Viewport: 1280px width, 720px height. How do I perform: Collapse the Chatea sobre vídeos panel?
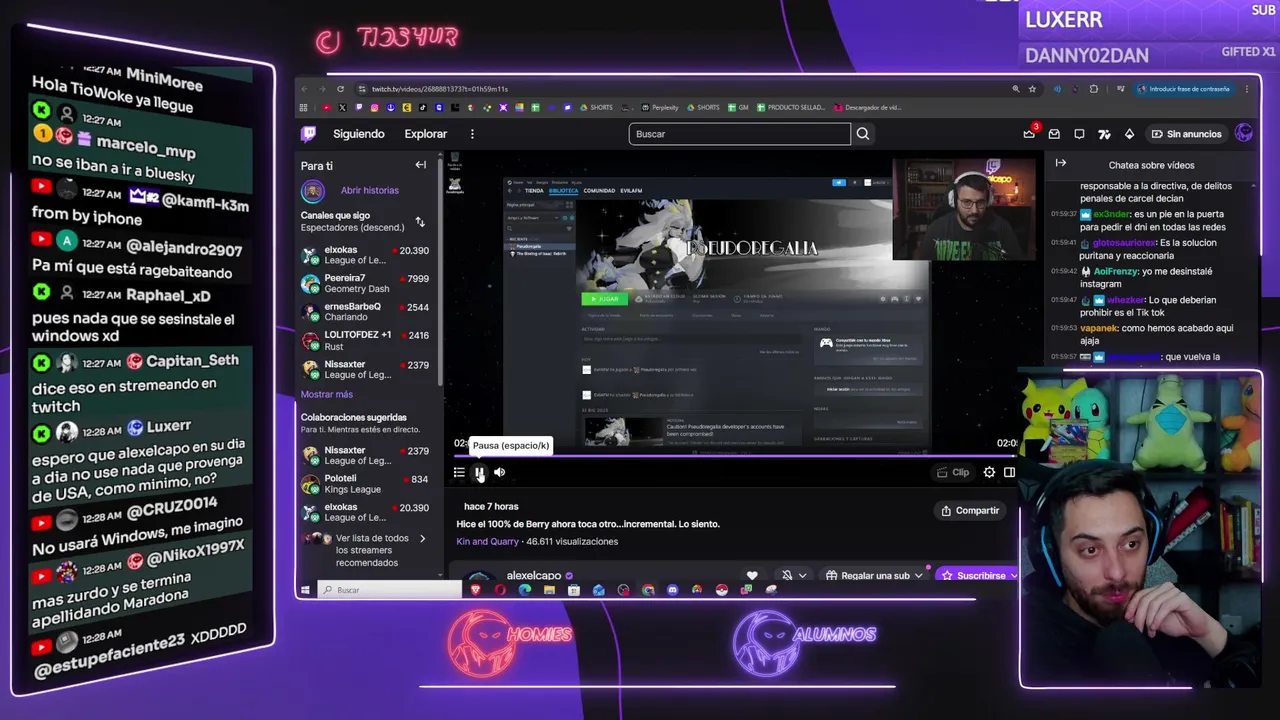click(x=1061, y=164)
